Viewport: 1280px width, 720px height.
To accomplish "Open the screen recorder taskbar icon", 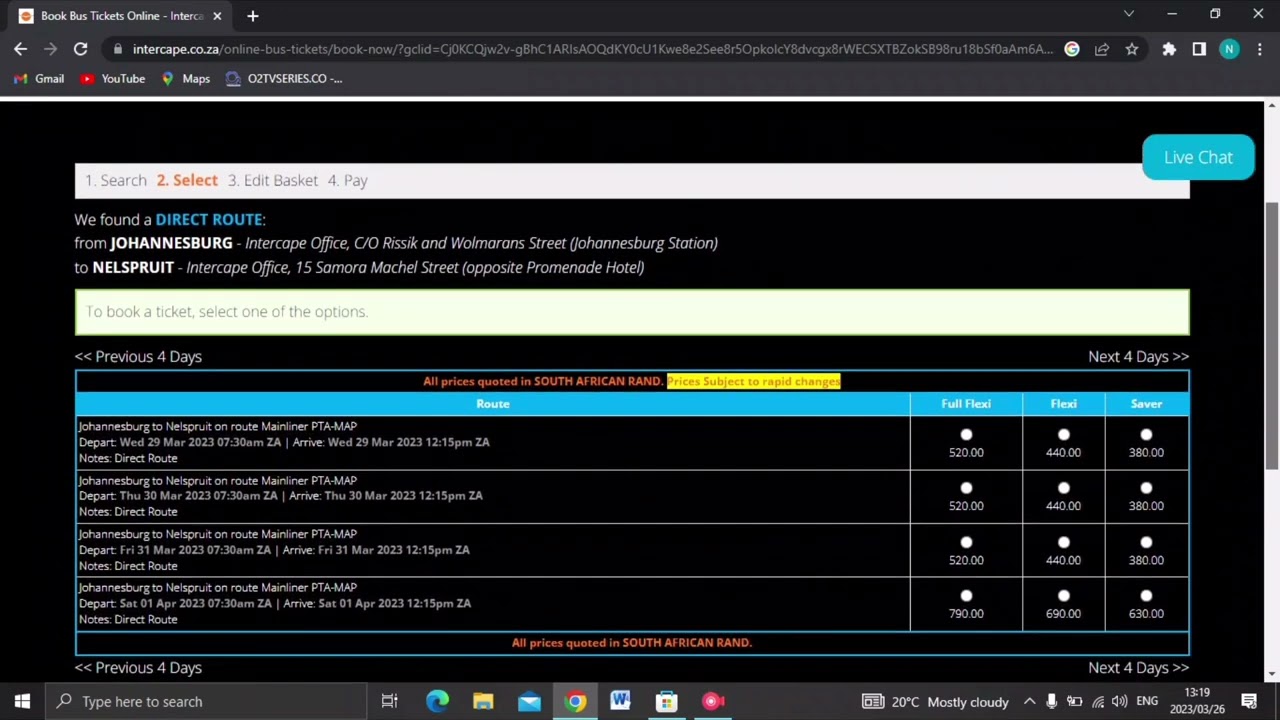I will [712, 701].
